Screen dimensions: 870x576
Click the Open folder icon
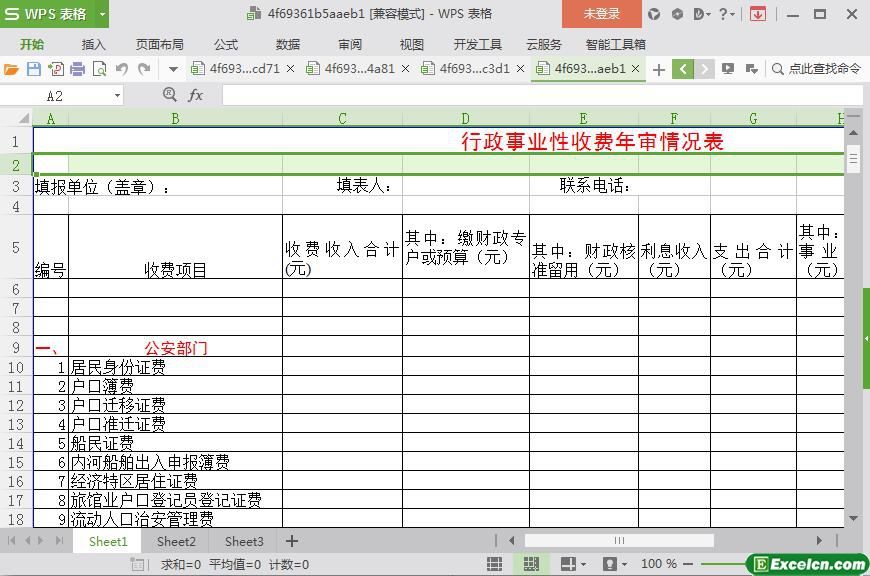[11, 69]
